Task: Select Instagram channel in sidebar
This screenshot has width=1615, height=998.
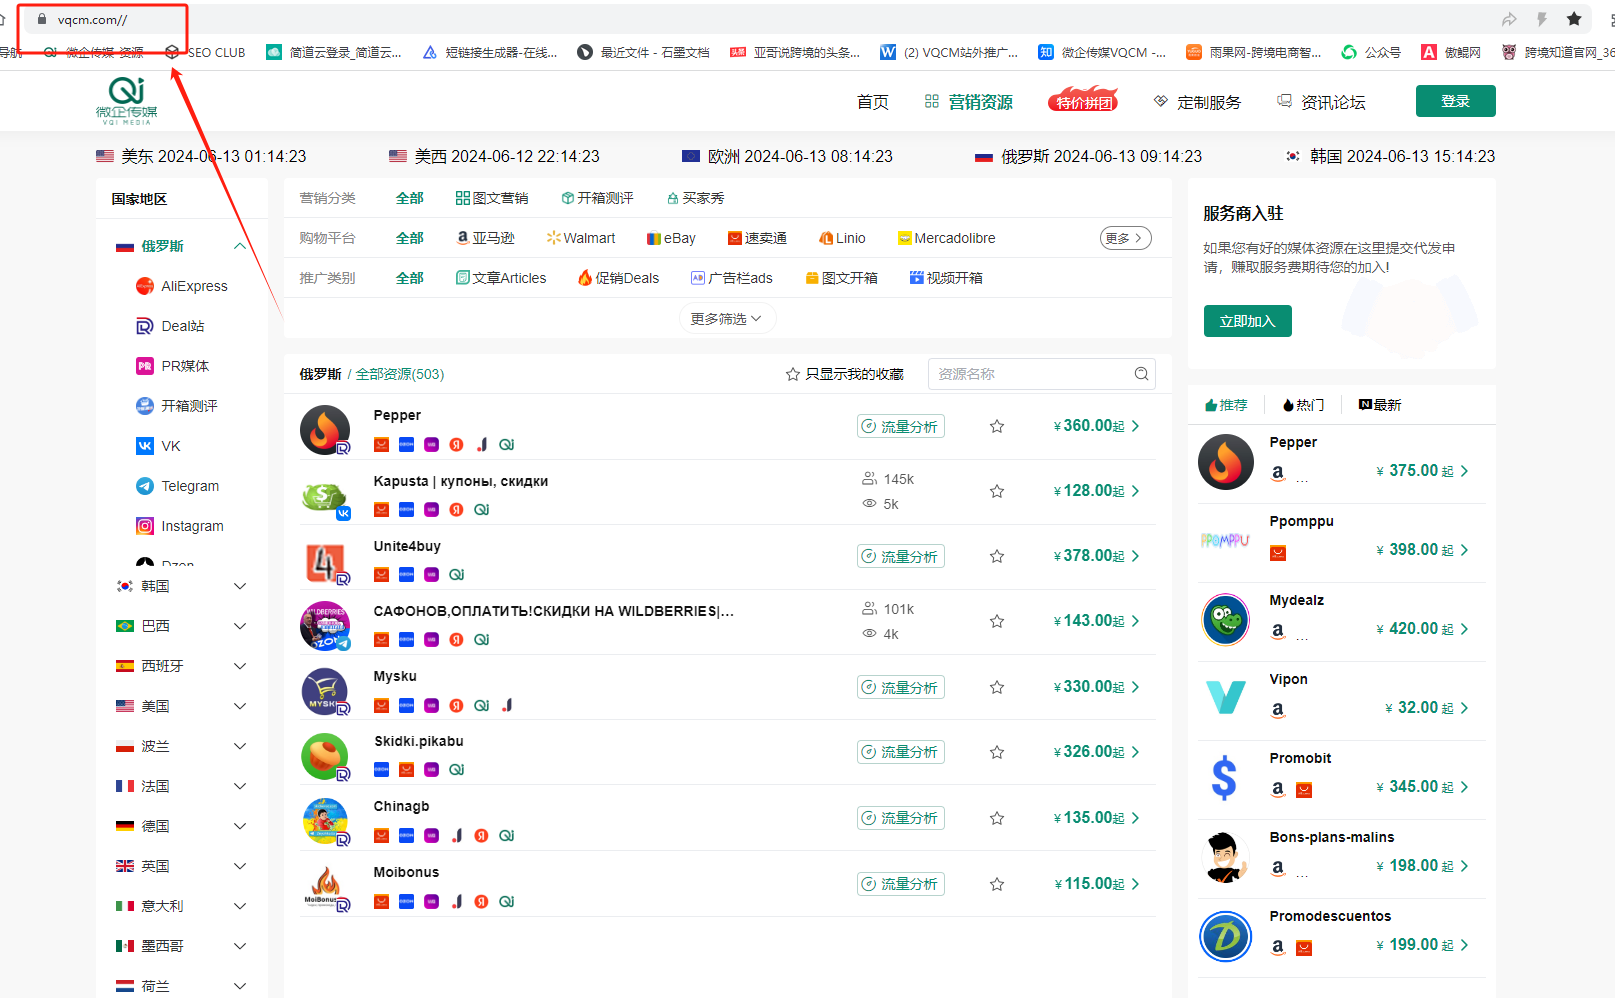Action: pyautogui.click(x=180, y=526)
